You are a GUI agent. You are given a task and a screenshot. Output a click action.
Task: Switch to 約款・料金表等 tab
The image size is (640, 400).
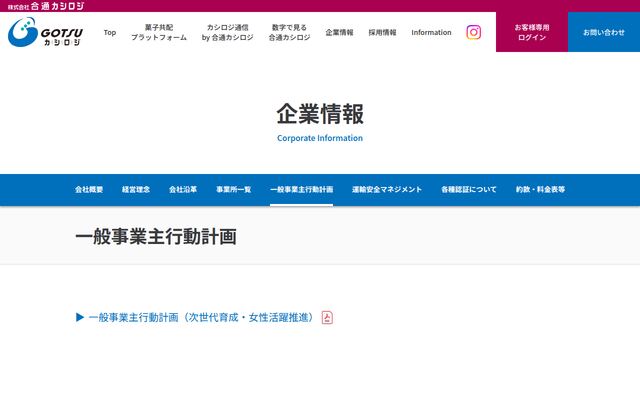pos(540,189)
